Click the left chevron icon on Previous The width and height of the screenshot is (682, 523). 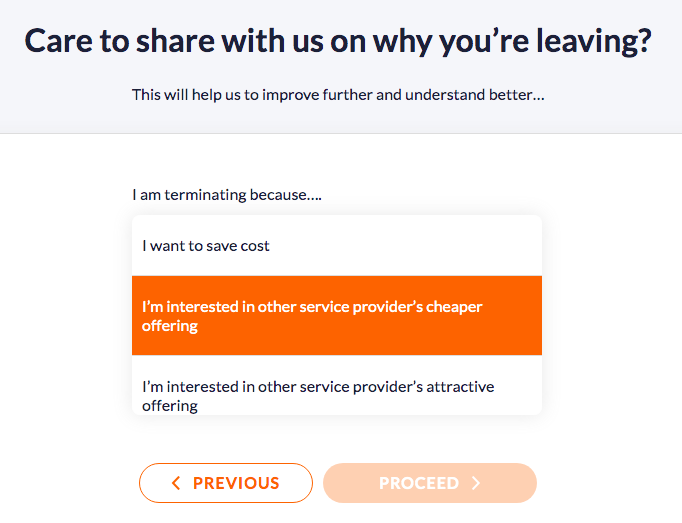coord(176,483)
